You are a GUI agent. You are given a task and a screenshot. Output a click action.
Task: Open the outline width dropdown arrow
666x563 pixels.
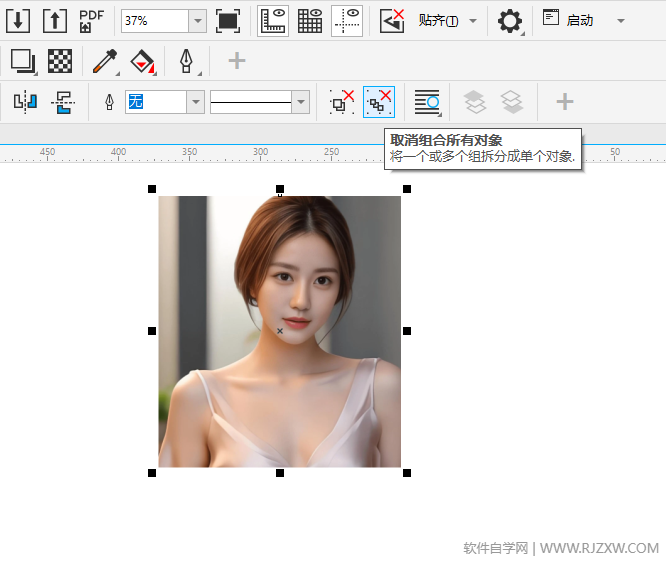196,102
